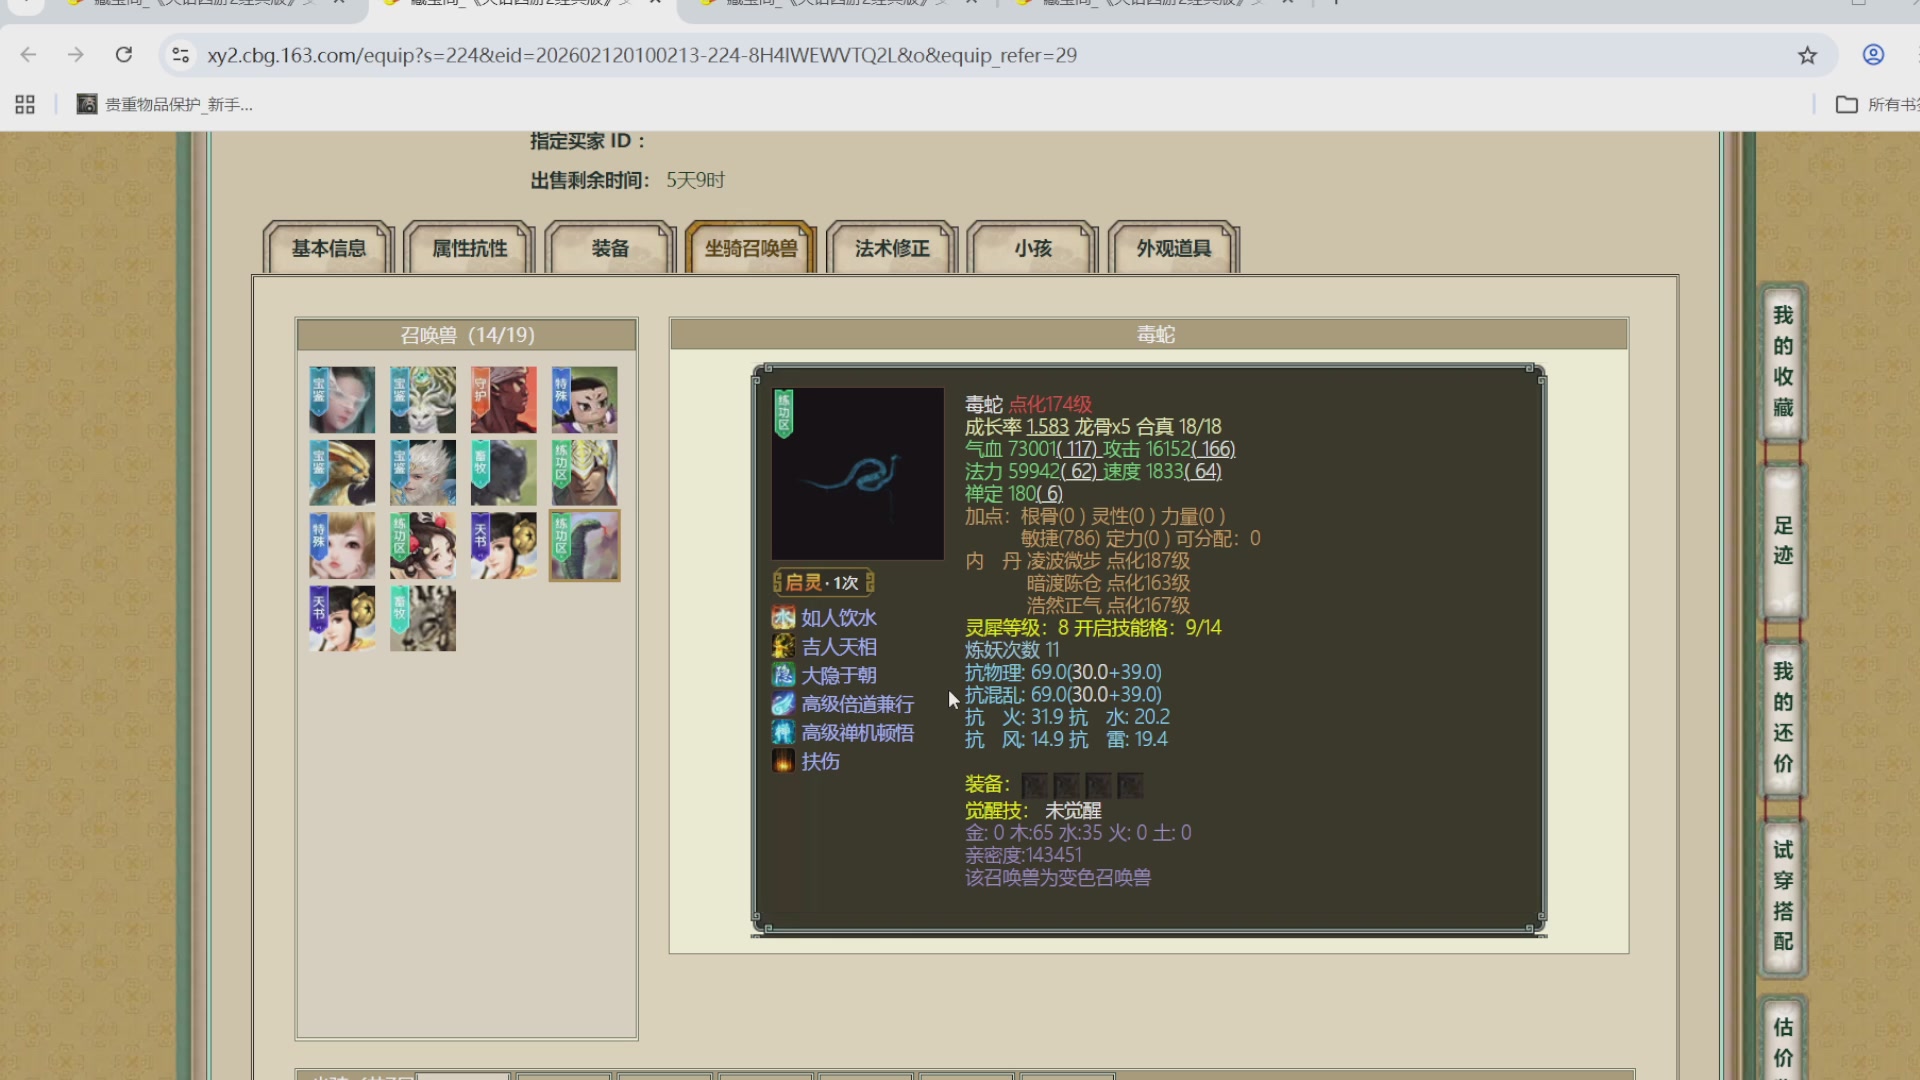Click the browser address bar URL

[640, 55]
